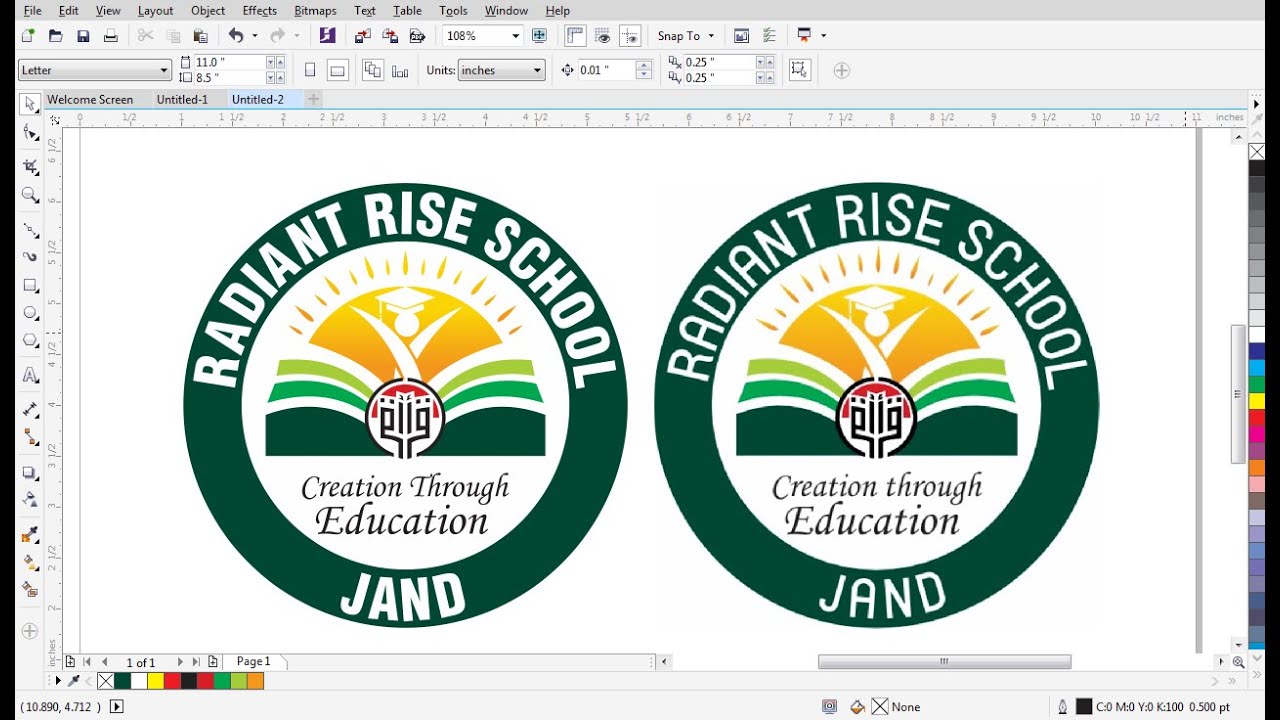The height and width of the screenshot is (720, 1280).
Task: Select the Polygon tool
Action: 30,341
